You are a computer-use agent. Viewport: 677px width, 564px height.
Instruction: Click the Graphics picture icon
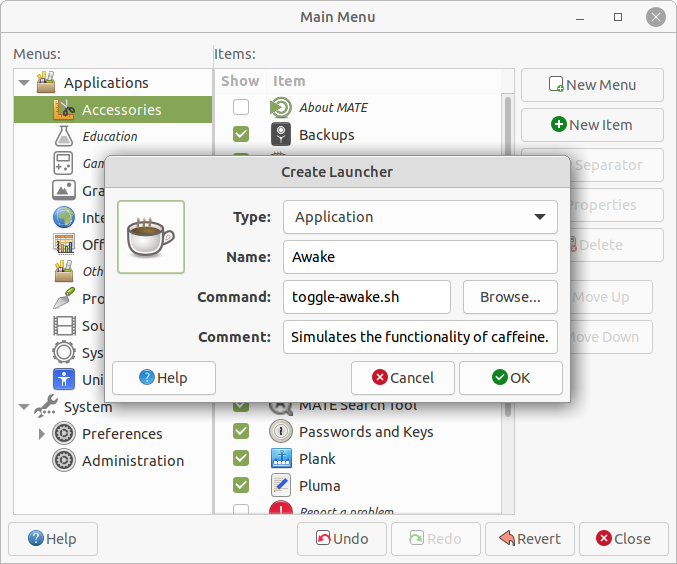64,190
